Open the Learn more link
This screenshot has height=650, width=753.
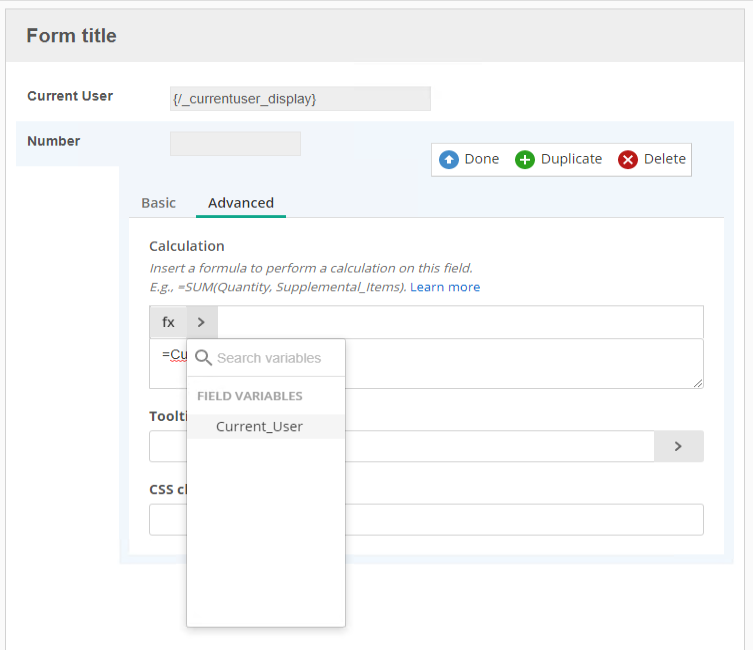pos(445,287)
